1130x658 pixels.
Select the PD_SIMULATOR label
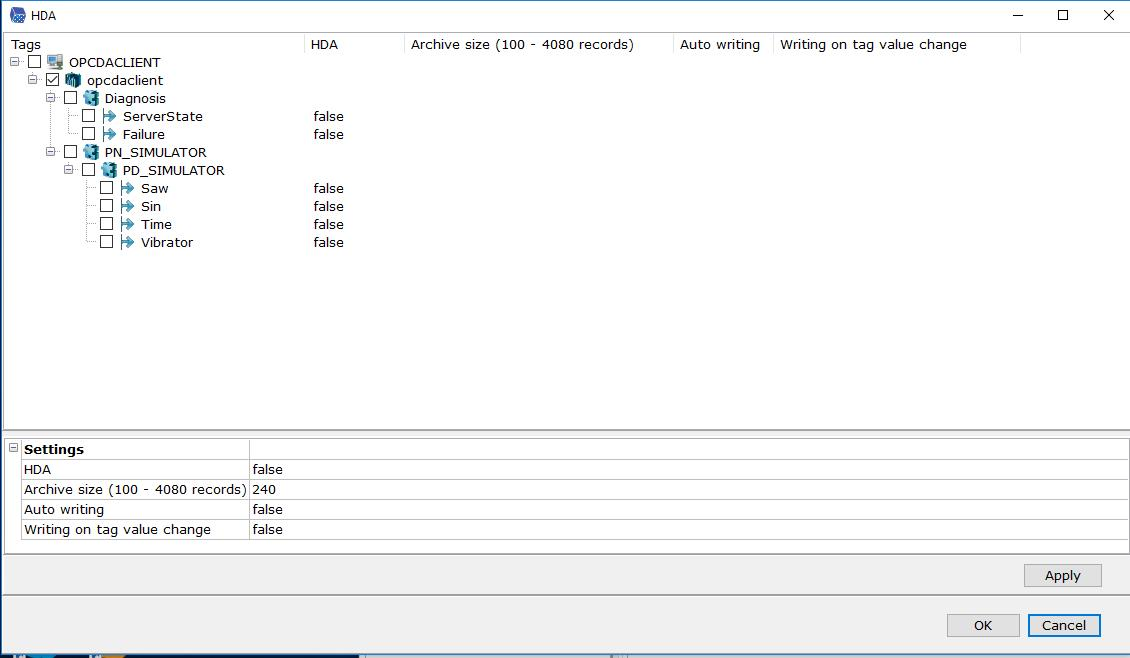click(174, 170)
